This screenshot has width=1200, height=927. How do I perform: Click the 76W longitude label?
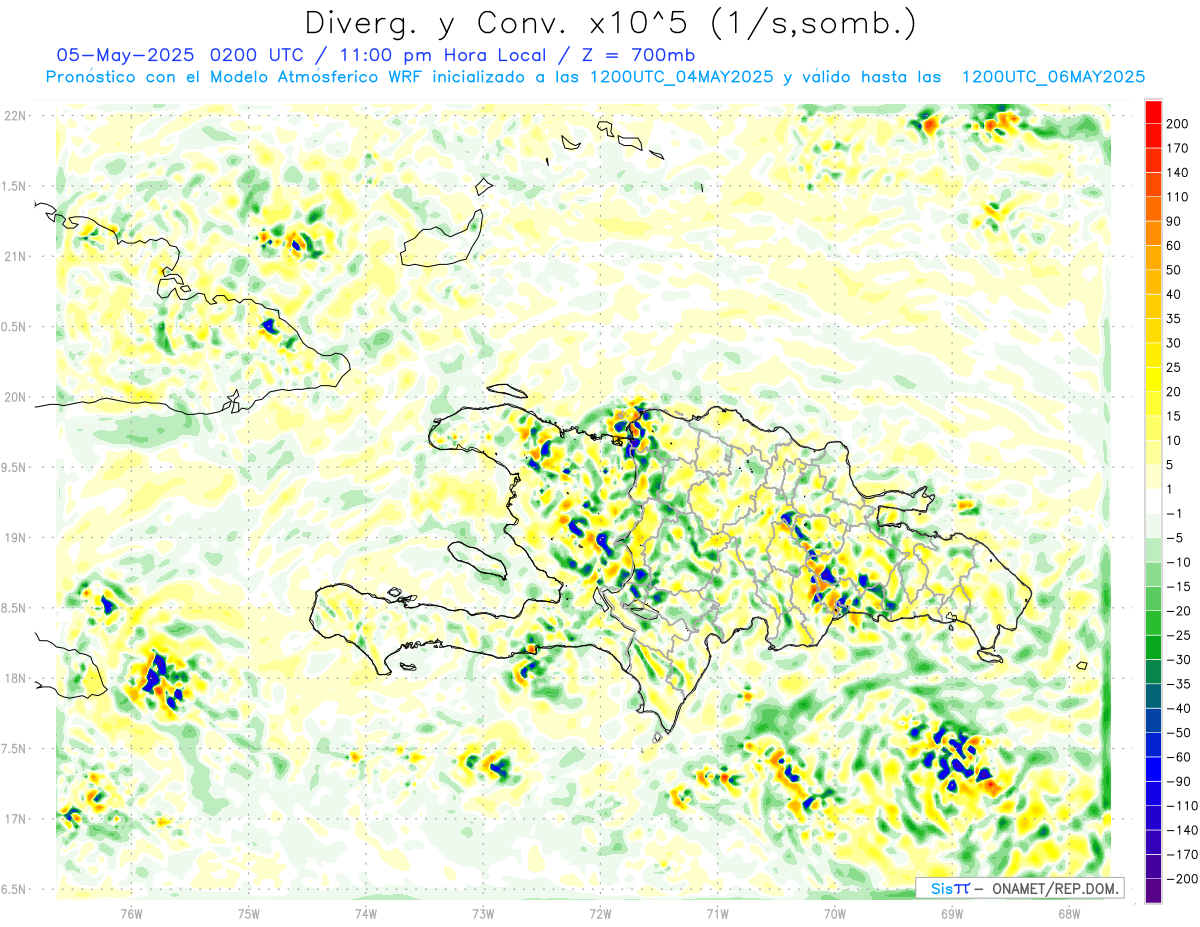click(x=132, y=913)
